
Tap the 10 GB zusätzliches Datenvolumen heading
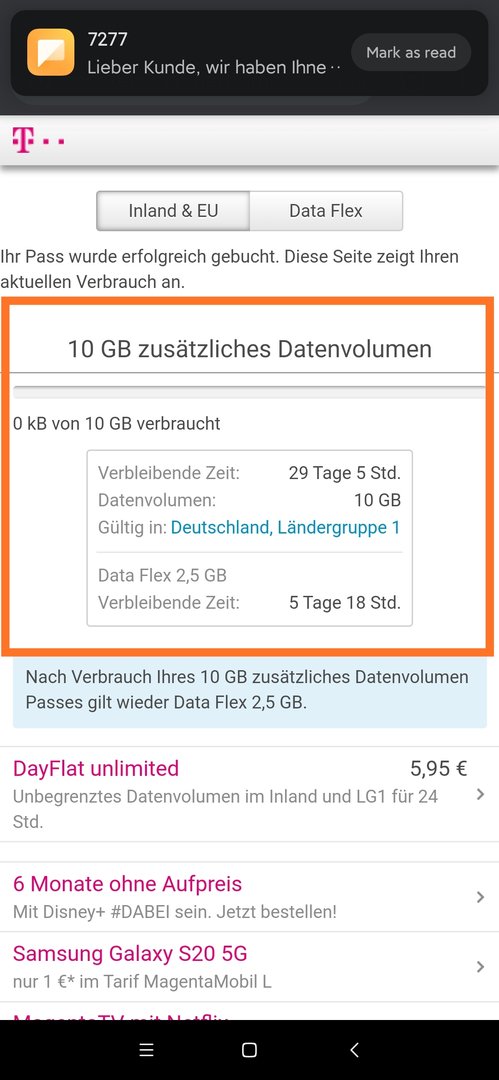click(x=250, y=349)
